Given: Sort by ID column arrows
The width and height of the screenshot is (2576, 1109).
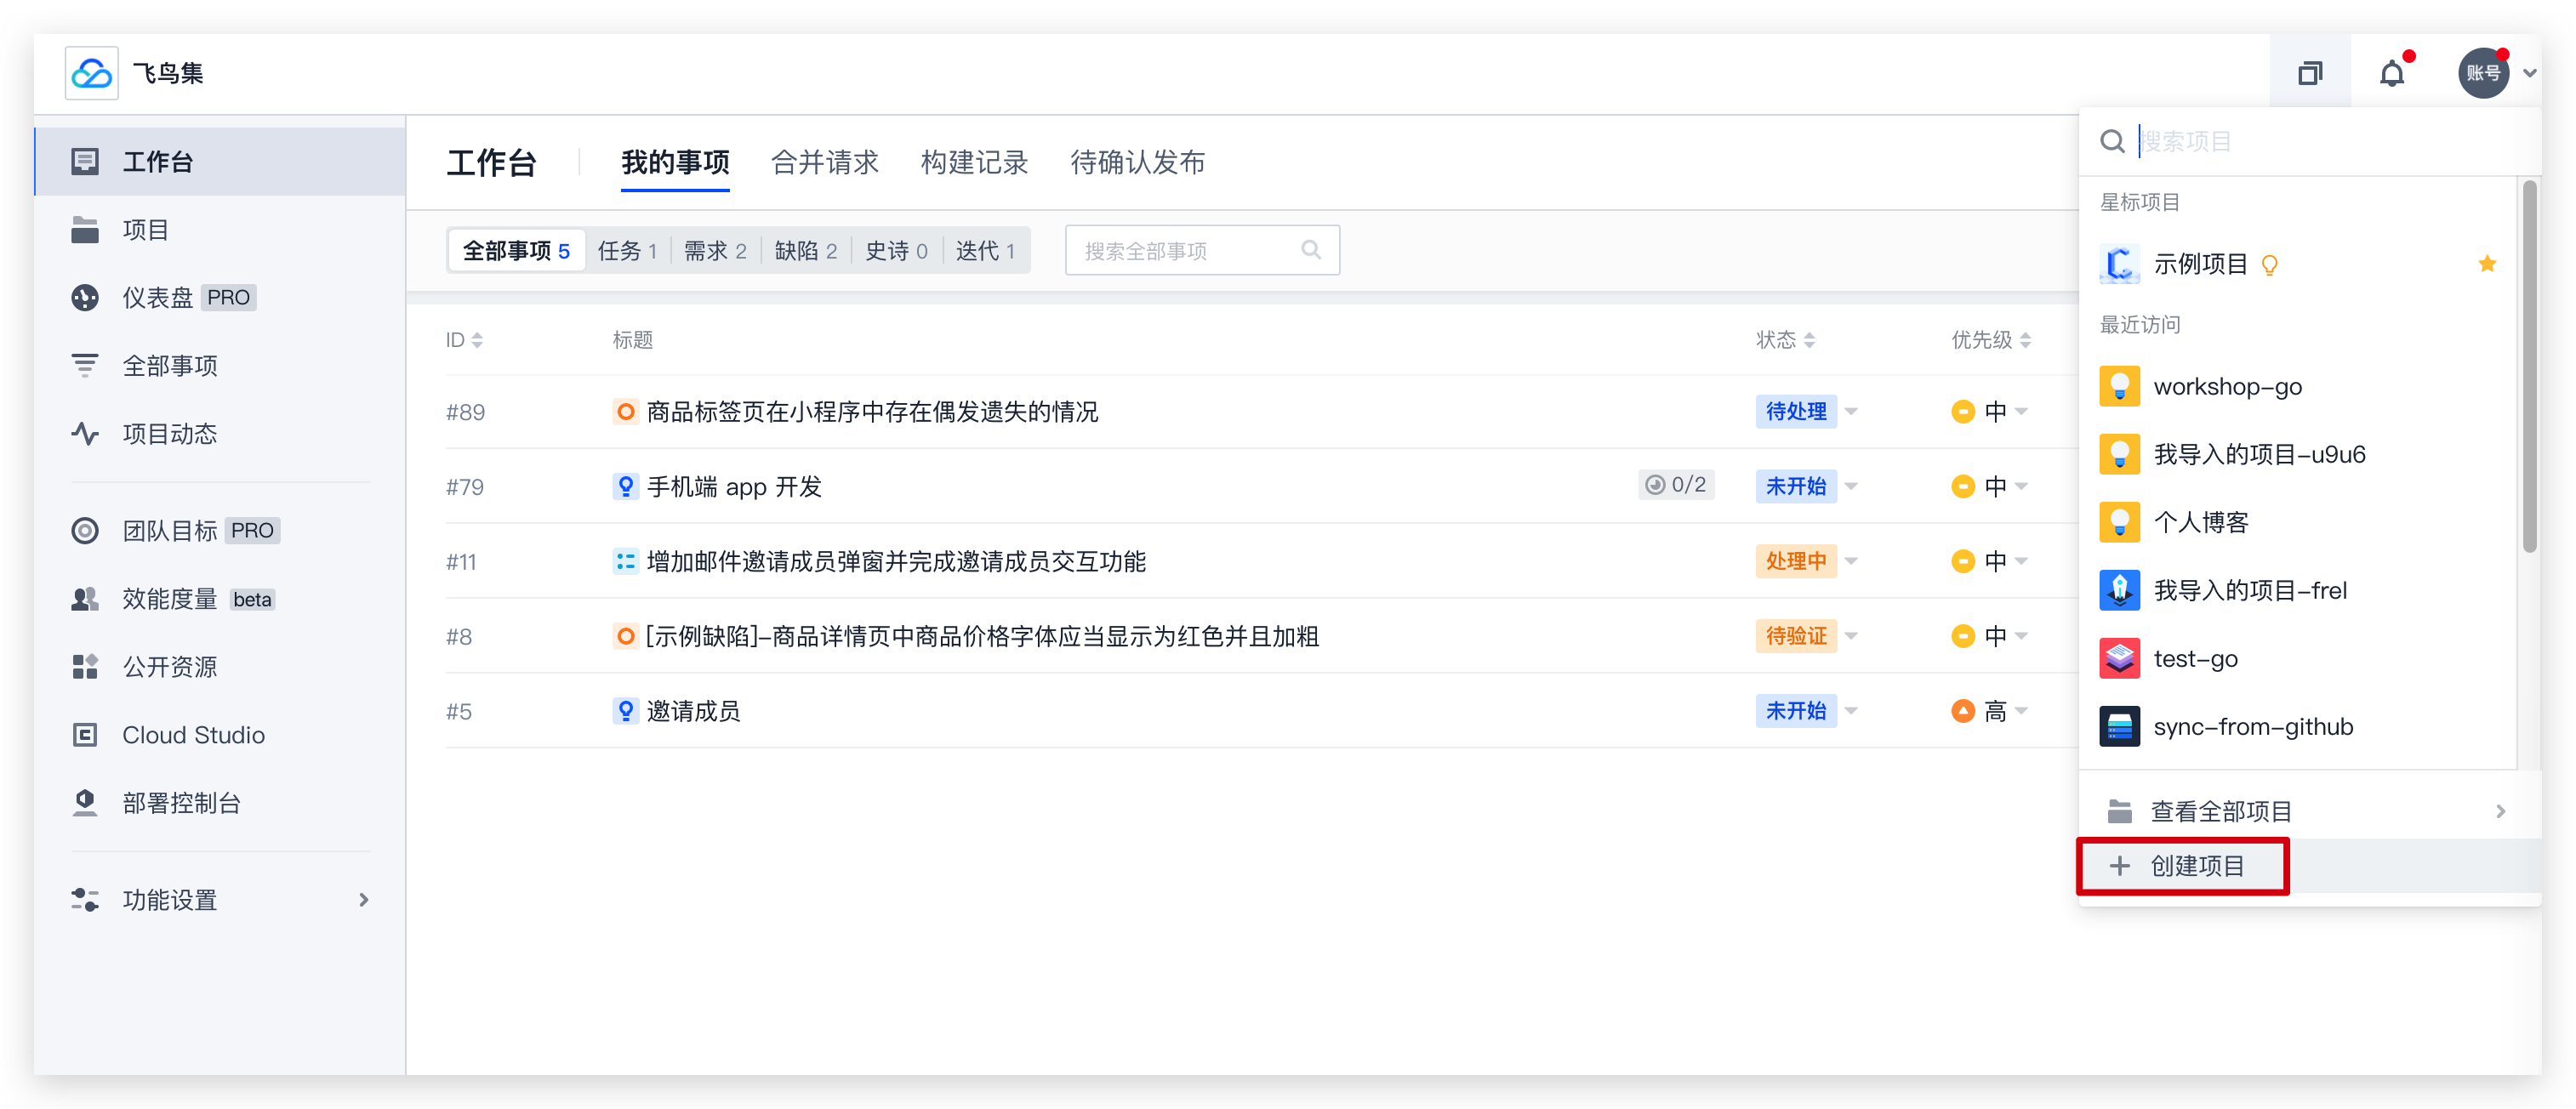Looking at the screenshot, I should pyautogui.click(x=477, y=340).
